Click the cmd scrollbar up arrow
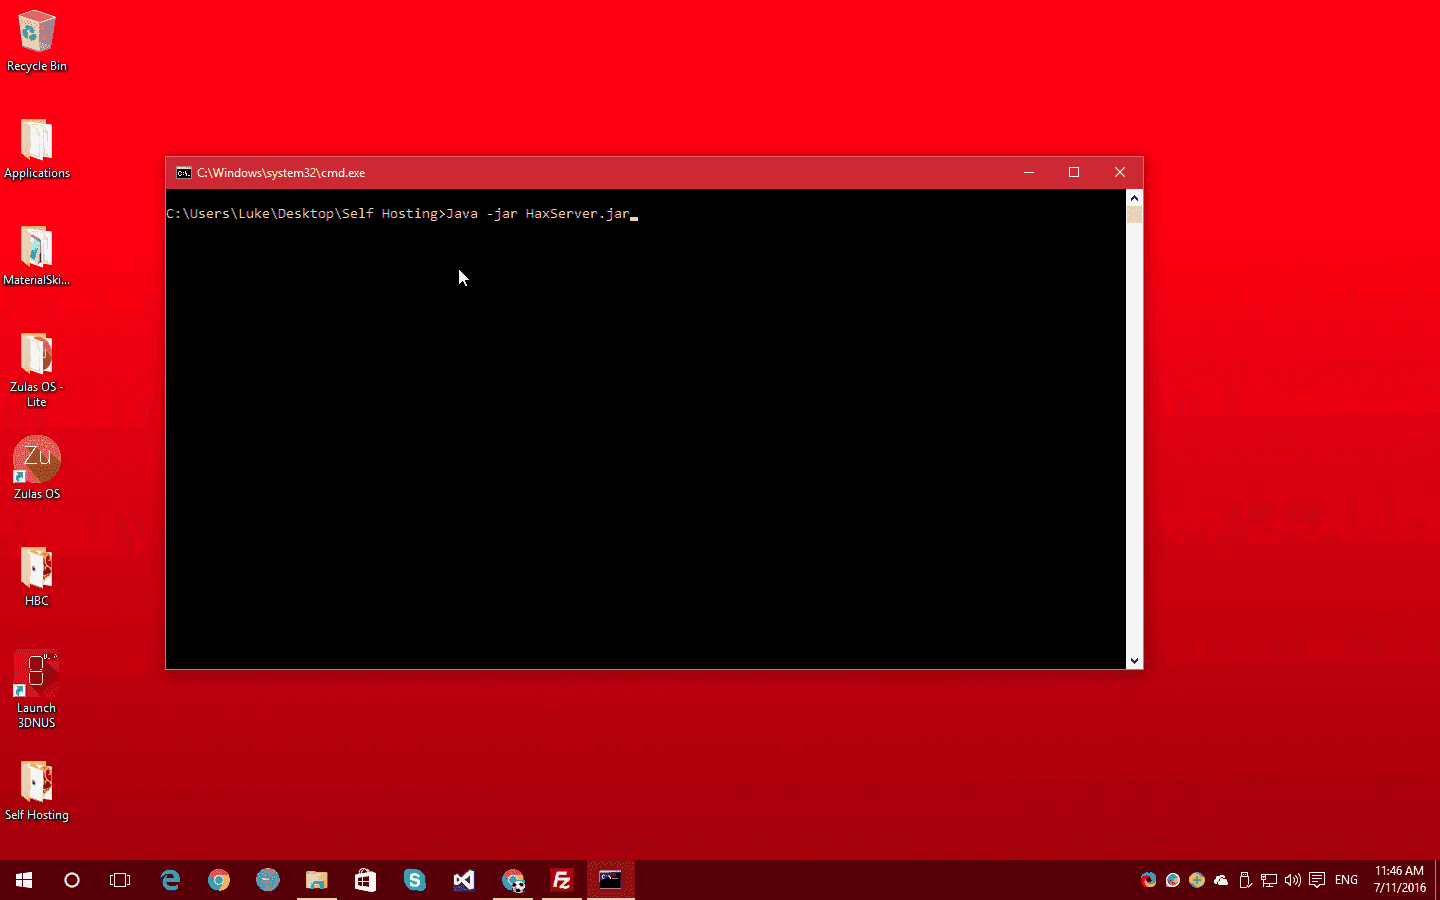The height and width of the screenshot is (900, 1440). coord(1134,197)
